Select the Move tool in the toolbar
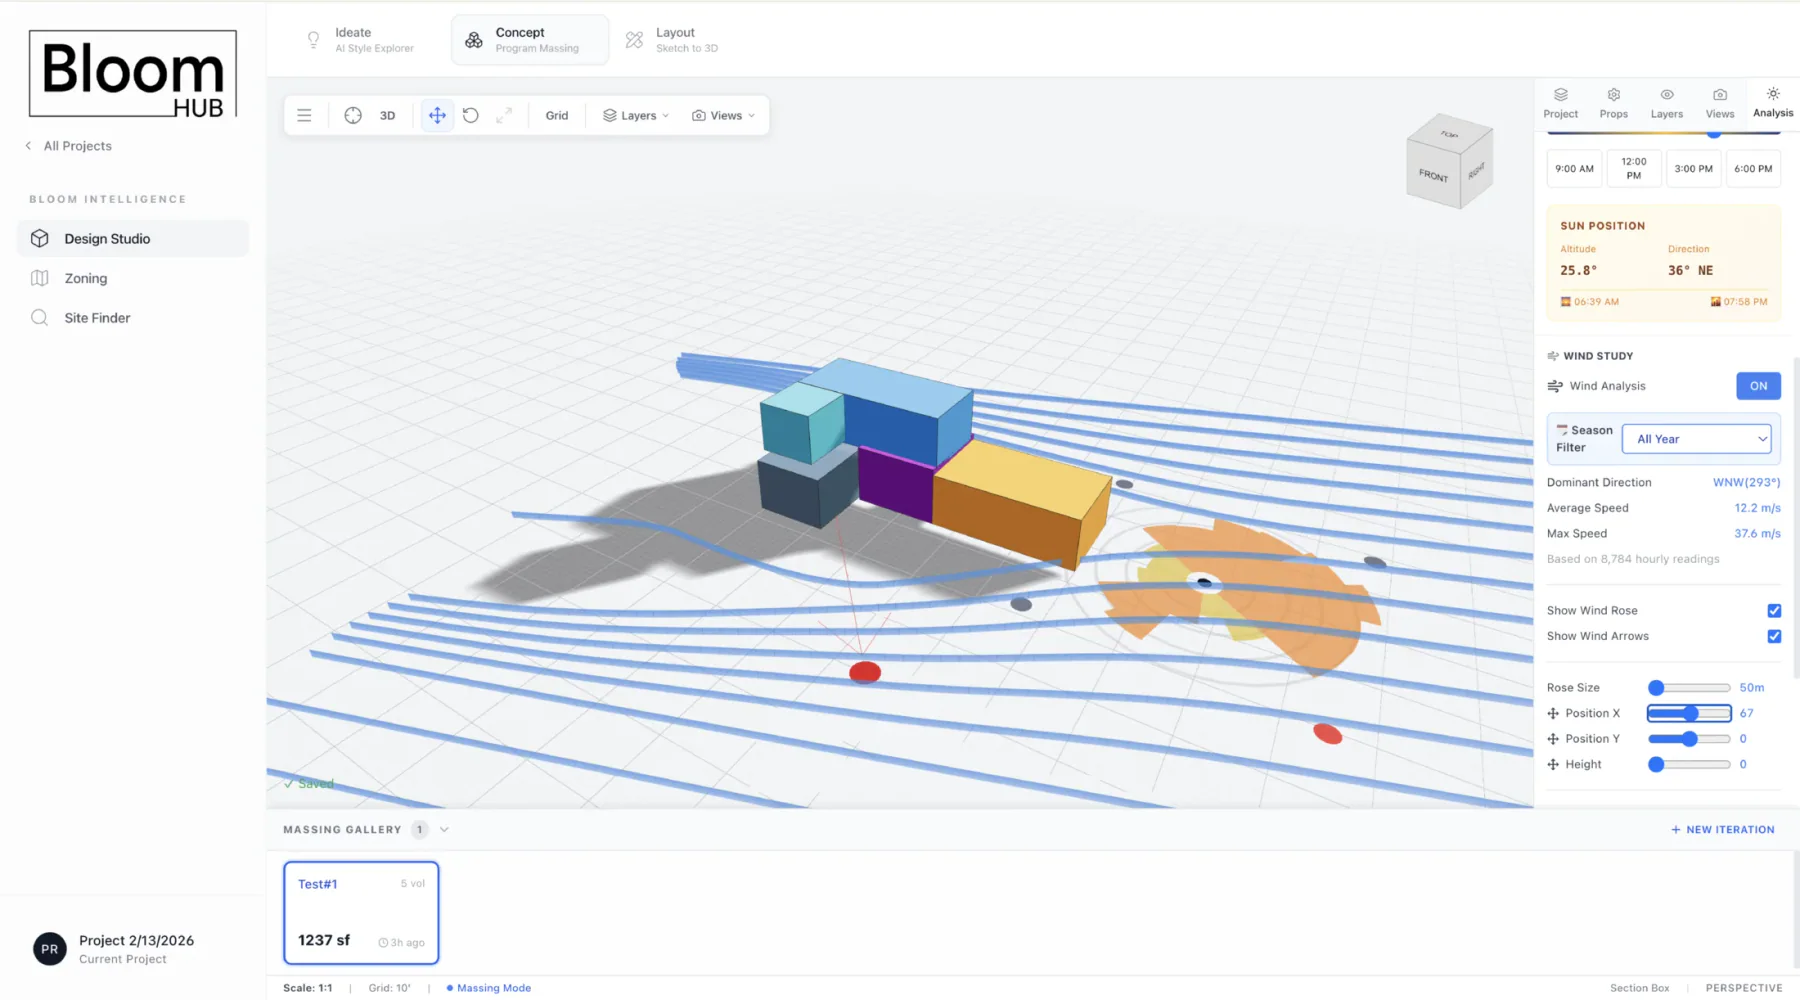 (x=437, y=115)
